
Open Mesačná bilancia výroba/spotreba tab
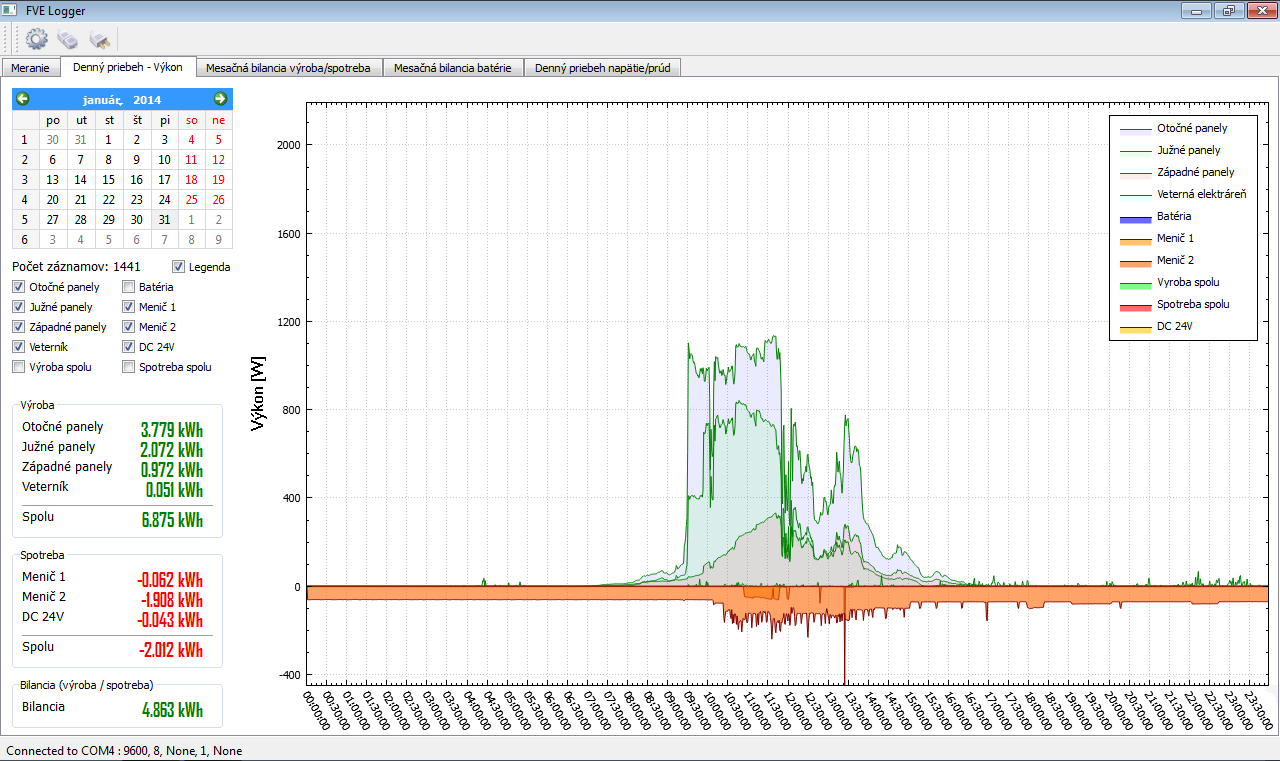click(288, 68)
